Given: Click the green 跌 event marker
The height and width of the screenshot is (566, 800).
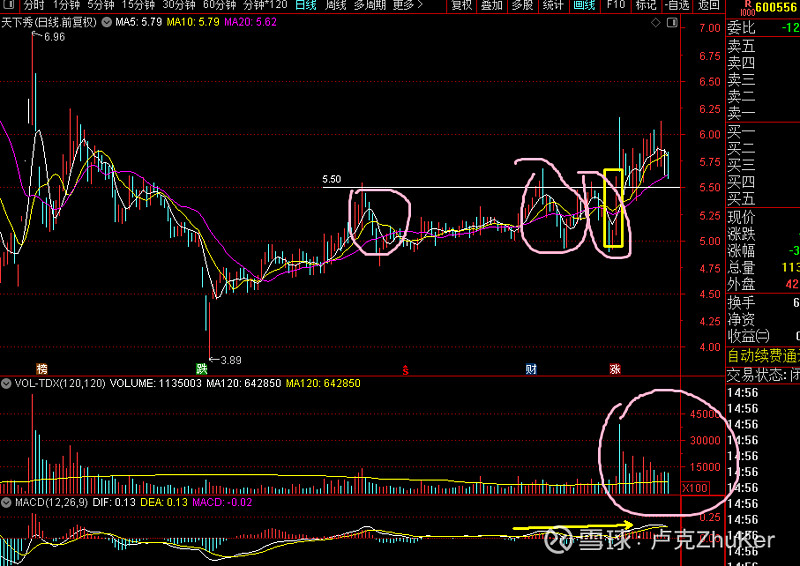Looking at the screenshot, I should [x=202, y=368].
